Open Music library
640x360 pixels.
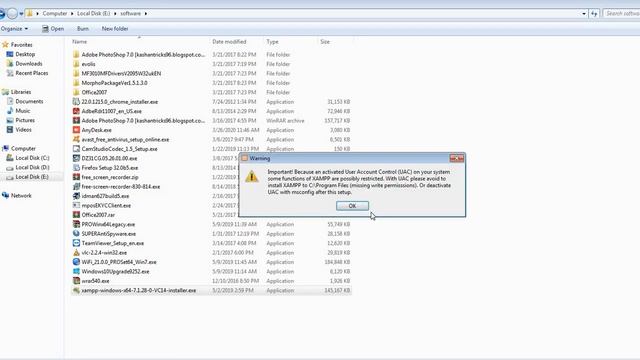click(x=23, y=111)
